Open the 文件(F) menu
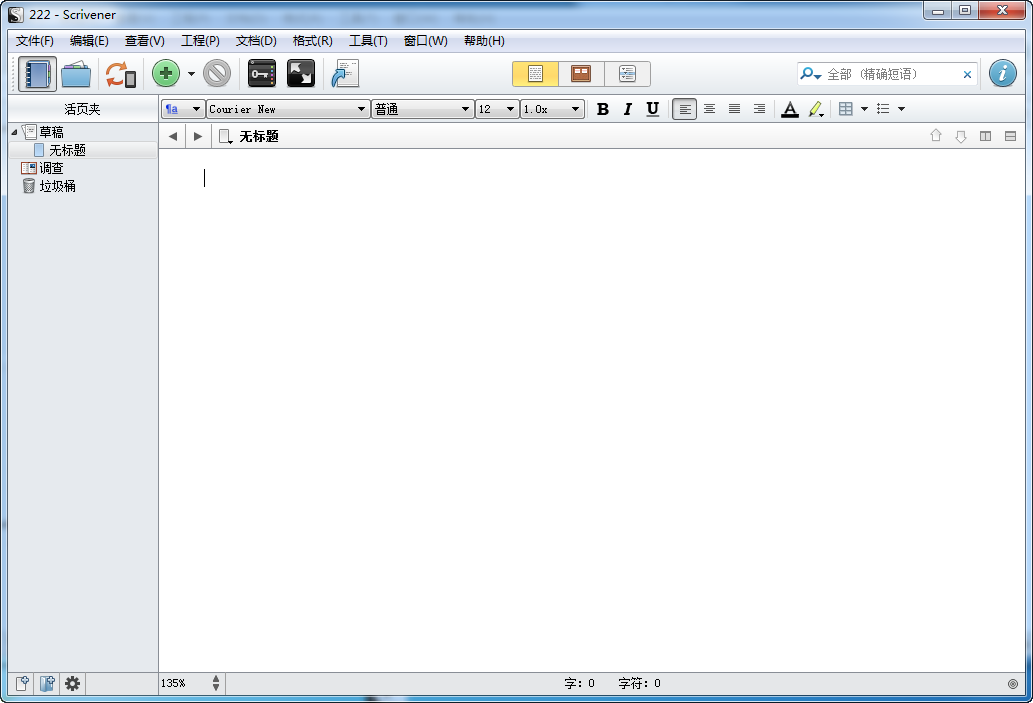 tap(35, 41)
